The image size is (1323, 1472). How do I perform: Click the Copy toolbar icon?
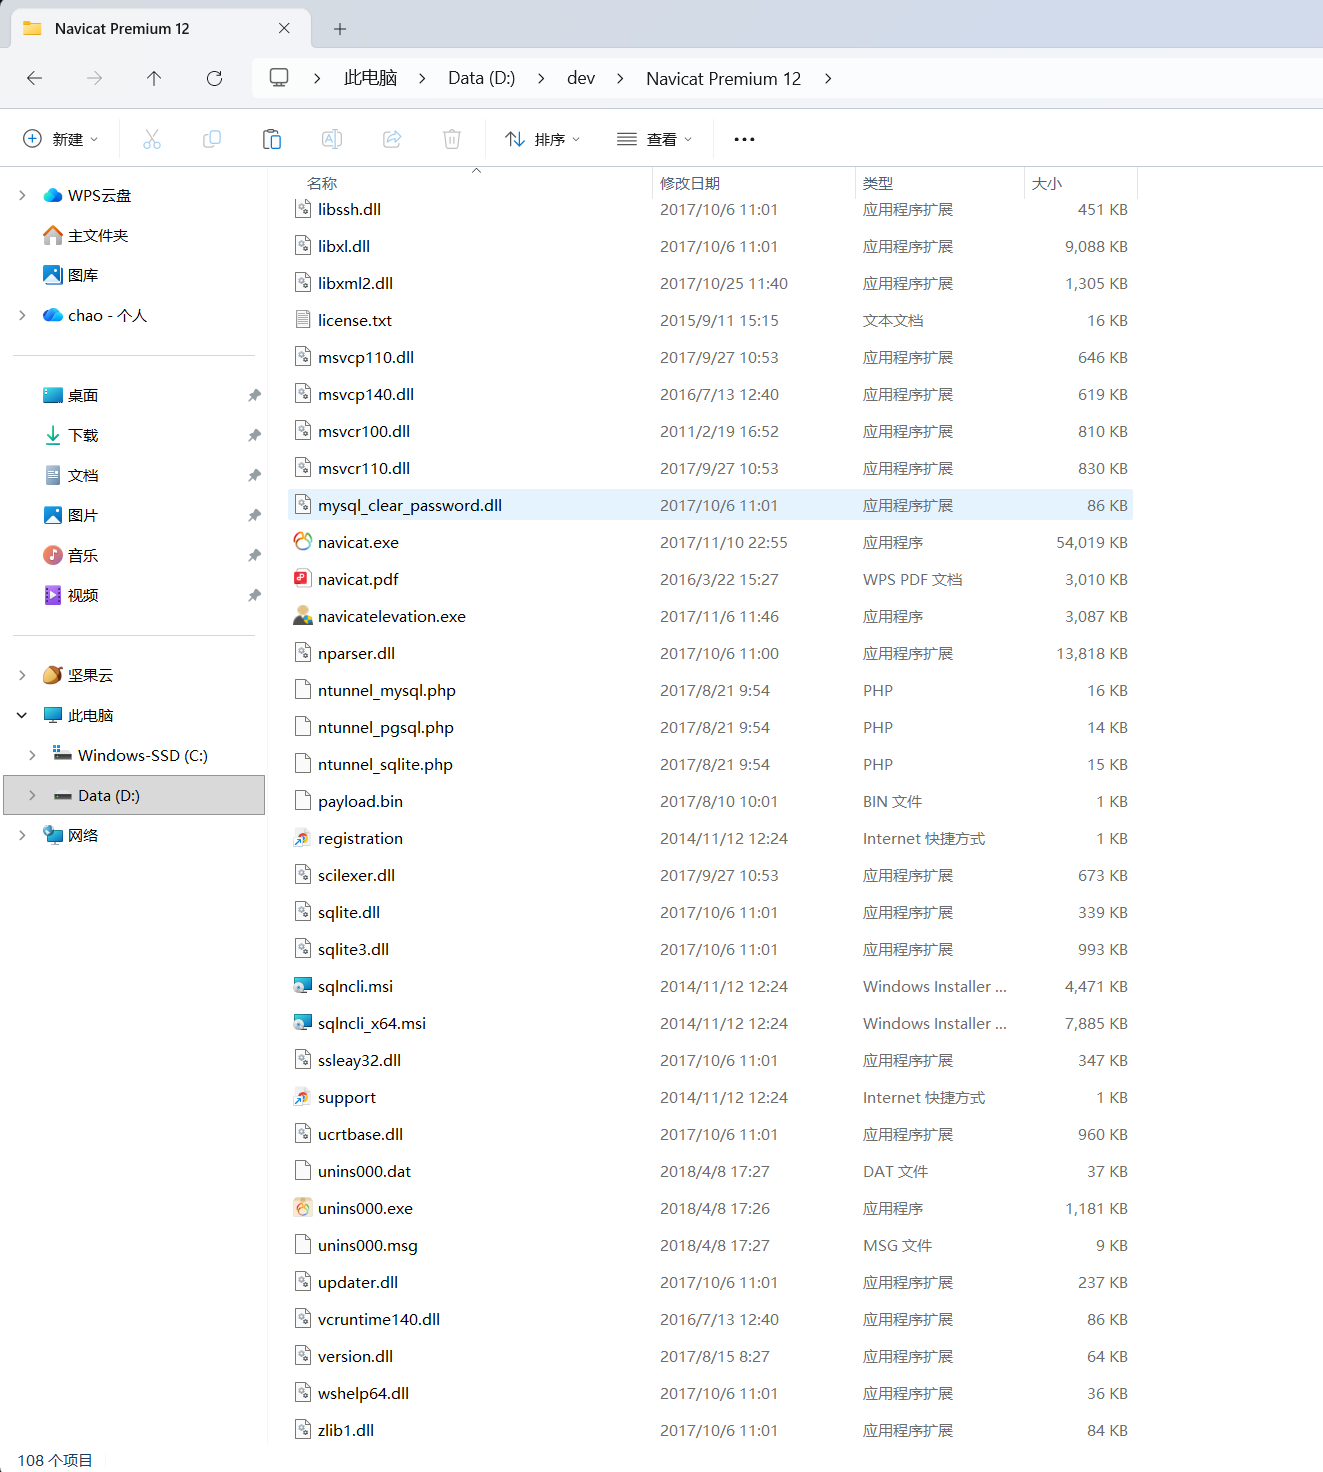click(212, 139)
